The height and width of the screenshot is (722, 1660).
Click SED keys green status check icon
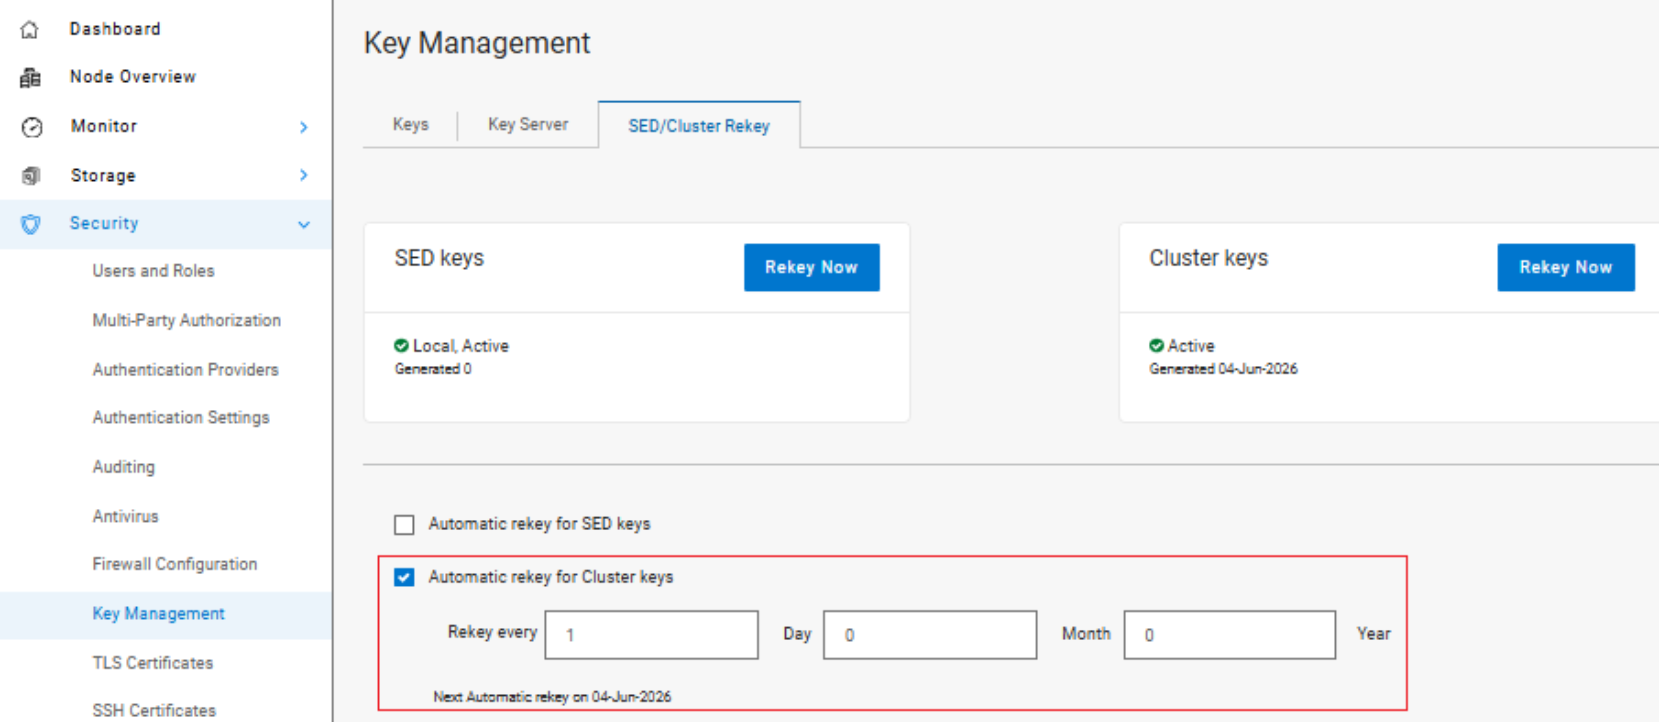tap(401, 345)
